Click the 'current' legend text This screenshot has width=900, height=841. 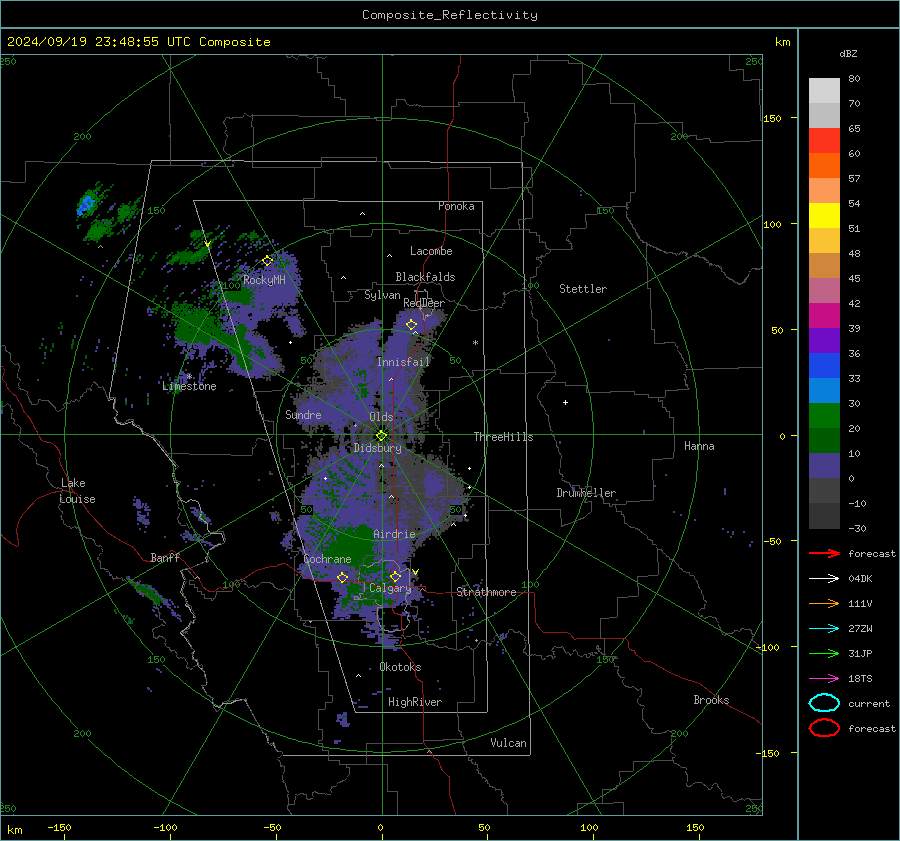[869, 704]
